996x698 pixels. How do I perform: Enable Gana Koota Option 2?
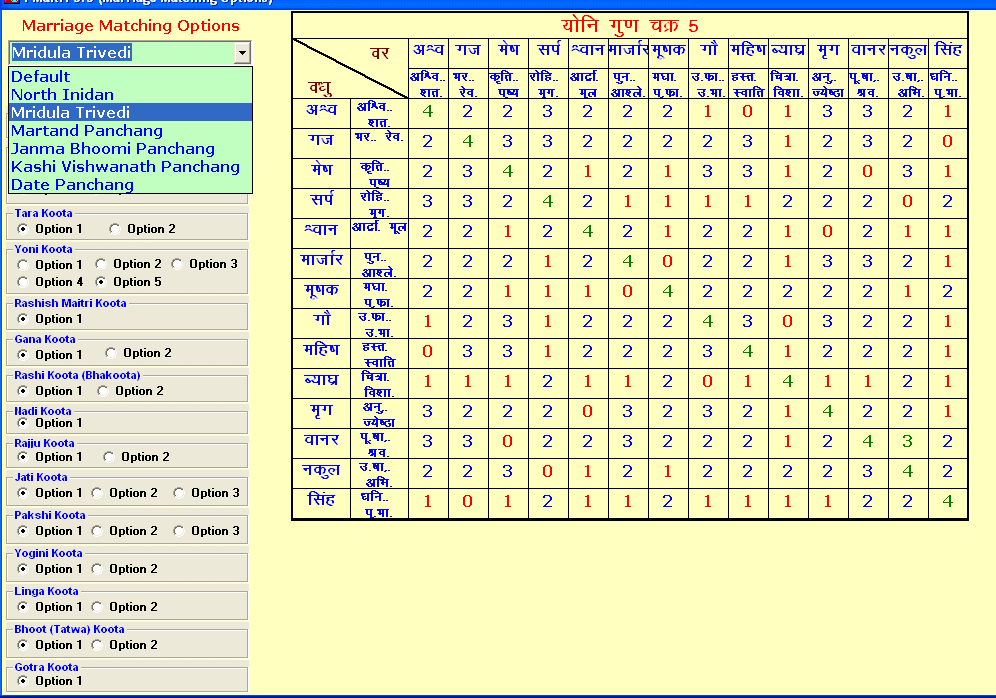(112, 353)
